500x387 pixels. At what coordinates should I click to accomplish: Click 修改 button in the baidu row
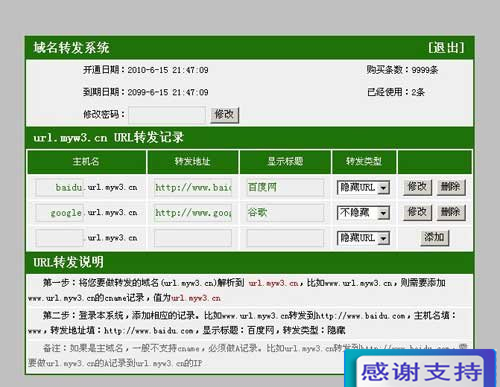click(x=417, y=187)
